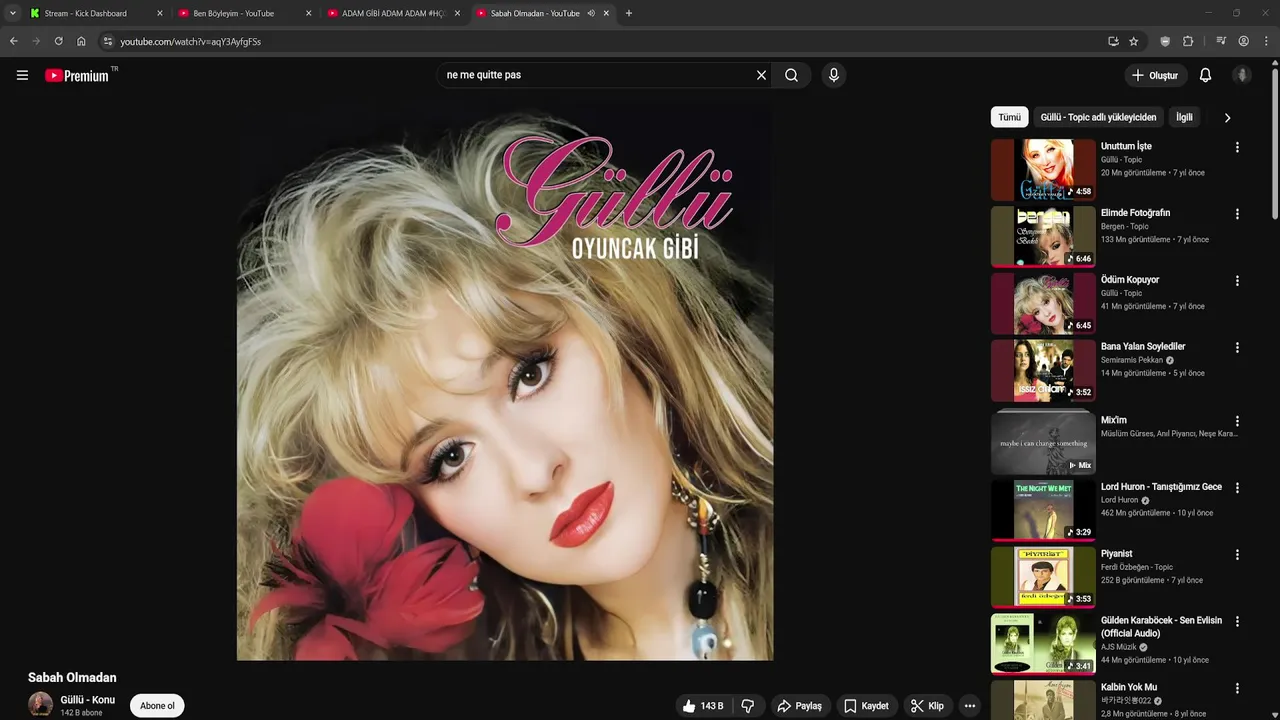Bookmark this page with the star

pyautogui.click(x=1134, y=41)
